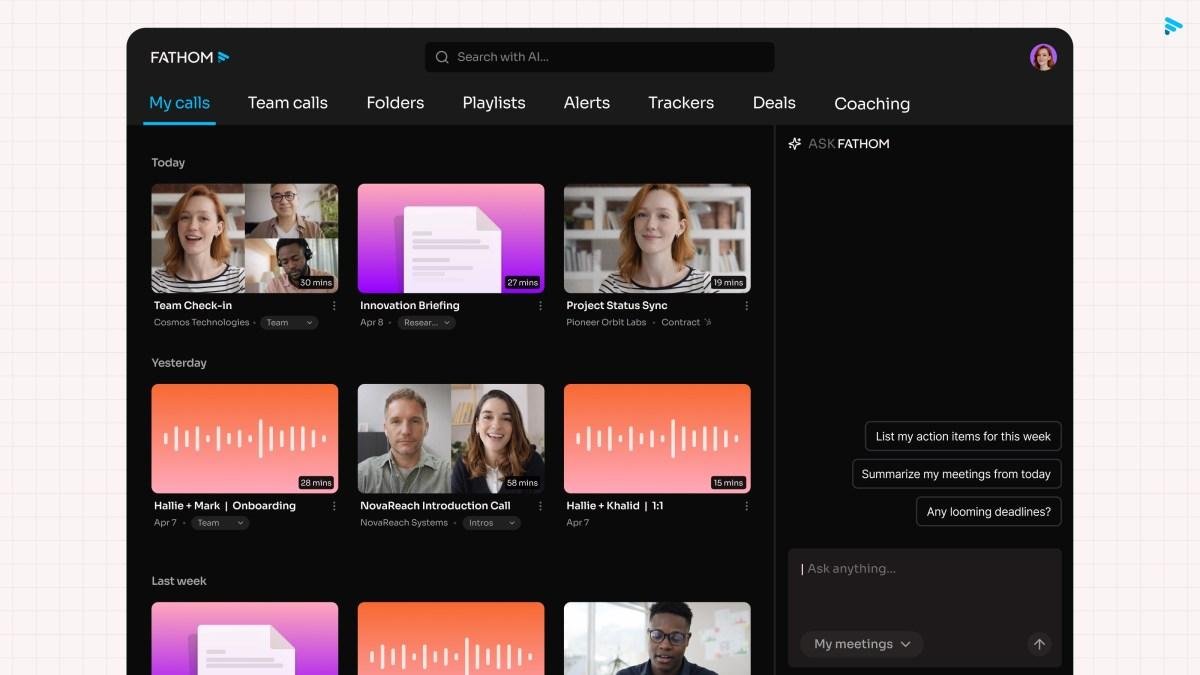Click the List my action items prompt
Image resolution: width=1200 pixels, height=675 pixels.
[x=961, y=436]
